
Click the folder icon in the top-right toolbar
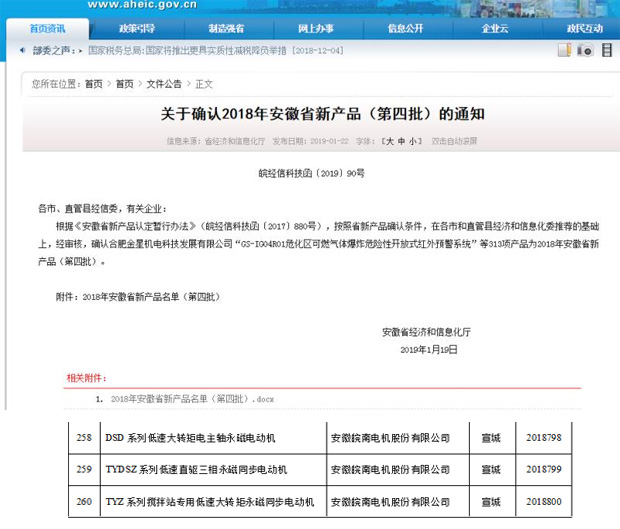point(565,48)
